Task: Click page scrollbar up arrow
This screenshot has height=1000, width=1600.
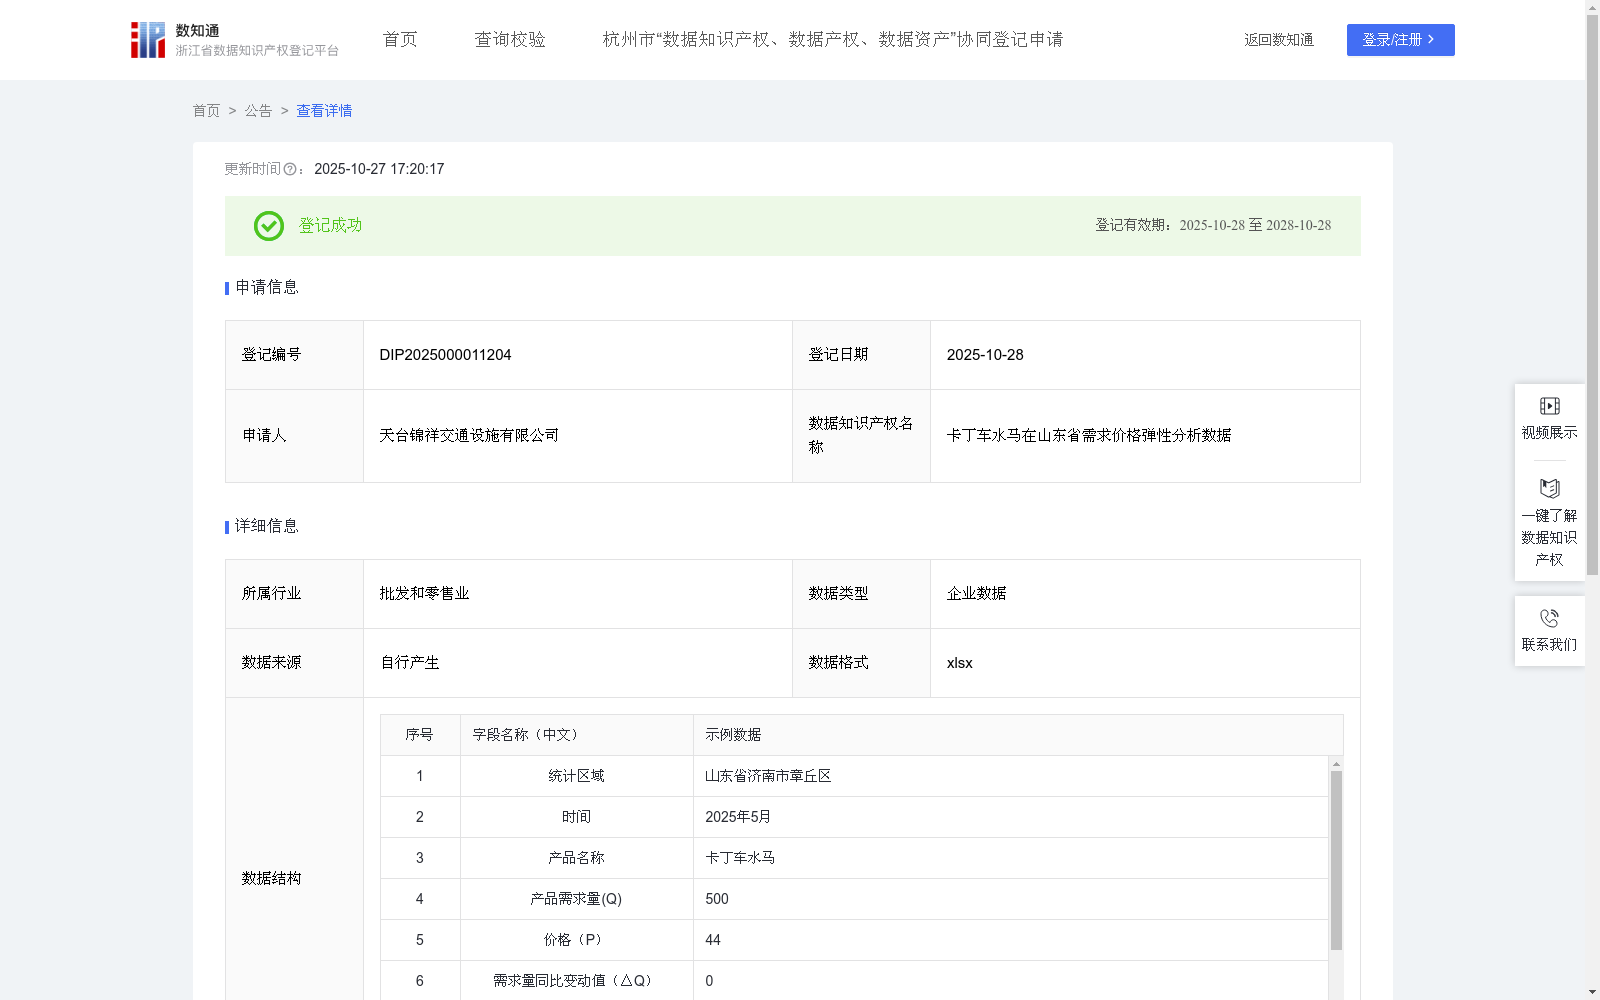Action: [x=1592, y=6]
